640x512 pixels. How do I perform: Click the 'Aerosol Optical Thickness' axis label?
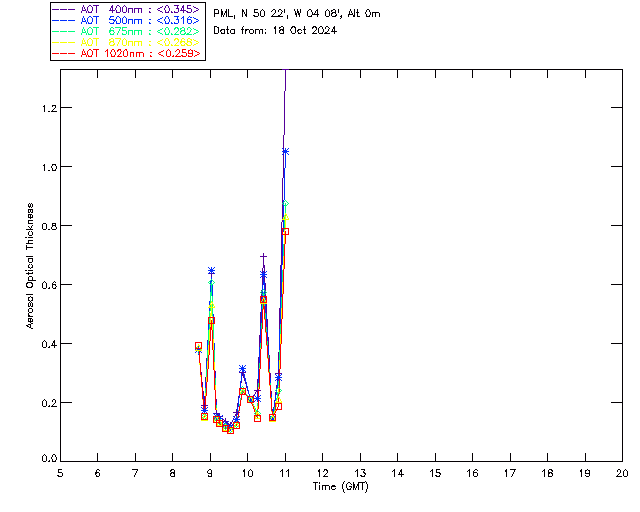click(30, 266)
